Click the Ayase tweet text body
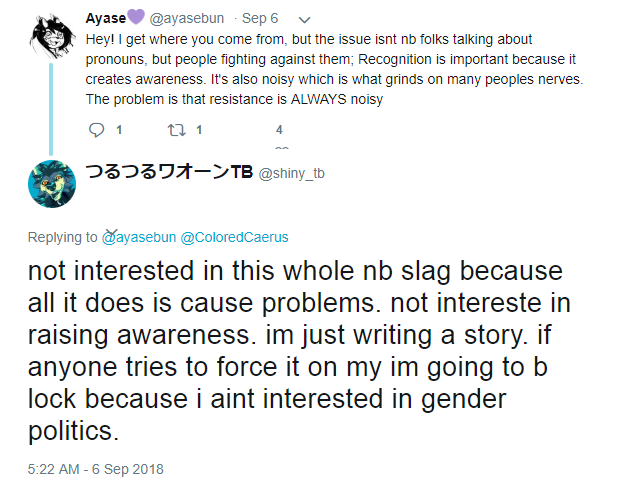622x489 pixels. pyautogui.click(x=334, y=69)
